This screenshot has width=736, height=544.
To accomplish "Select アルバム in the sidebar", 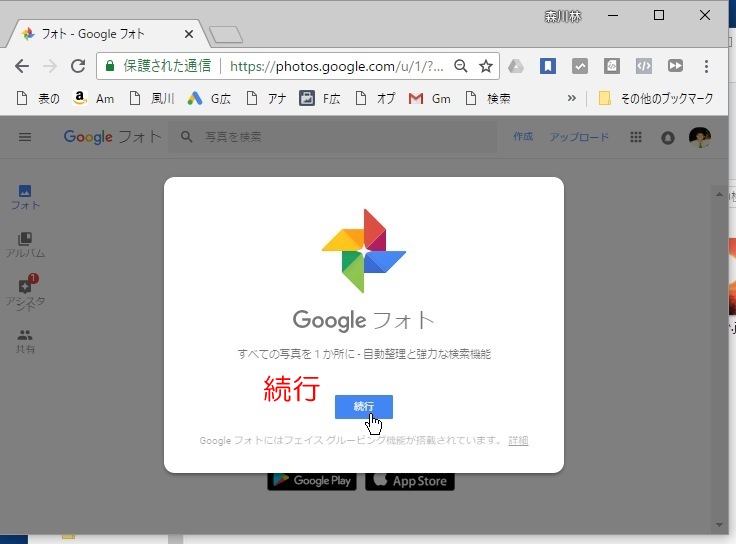I will [25, 245].
